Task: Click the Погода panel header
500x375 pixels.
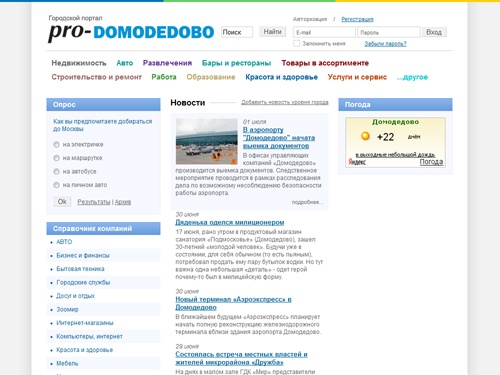Action: tap(395, 105)
